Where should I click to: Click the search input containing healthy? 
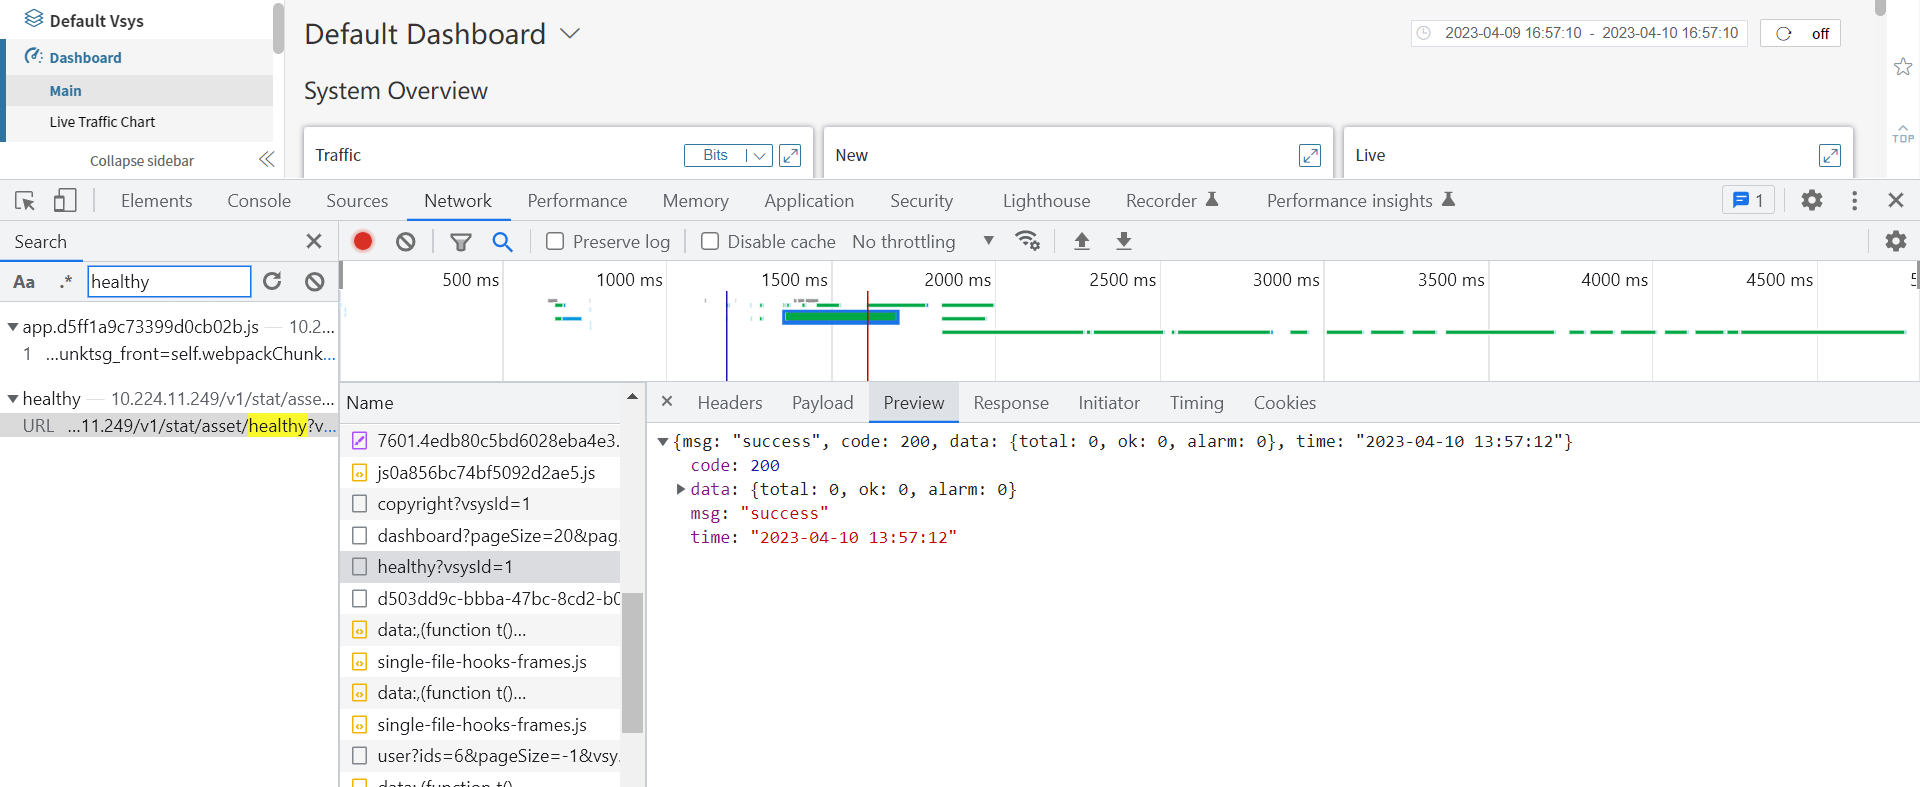(x=169, y=282)
